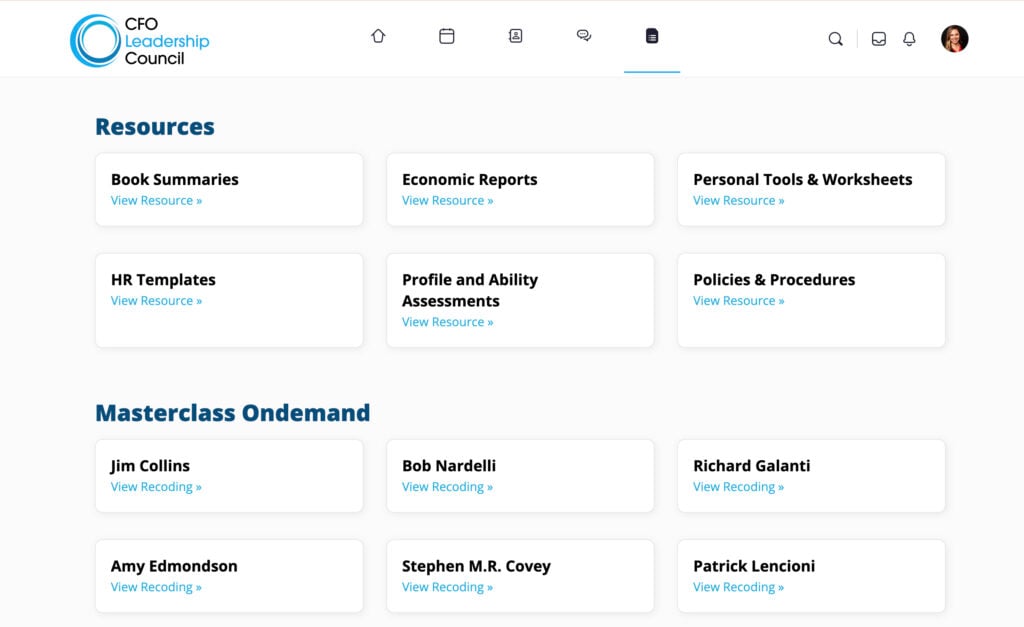Select the Book Summaries card title
The height and width of the screenshot is (627, 1024).
coord(174,180)
